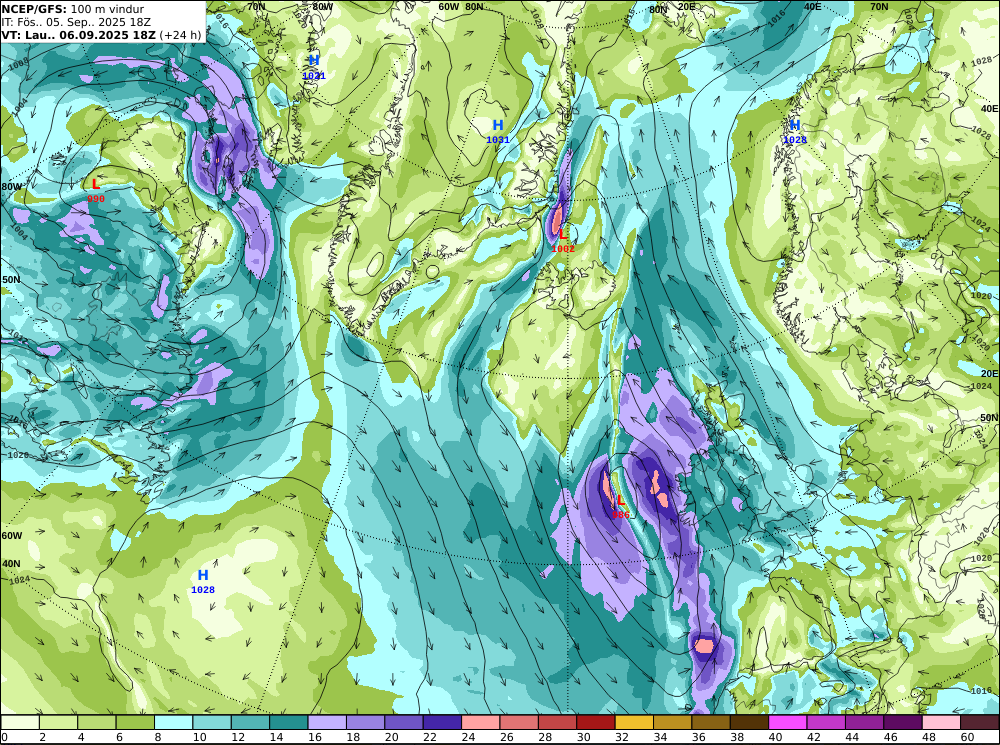Pick the dark maroon legend swatch above 60
The image size is (1000, 745).
tap(980, 722)
